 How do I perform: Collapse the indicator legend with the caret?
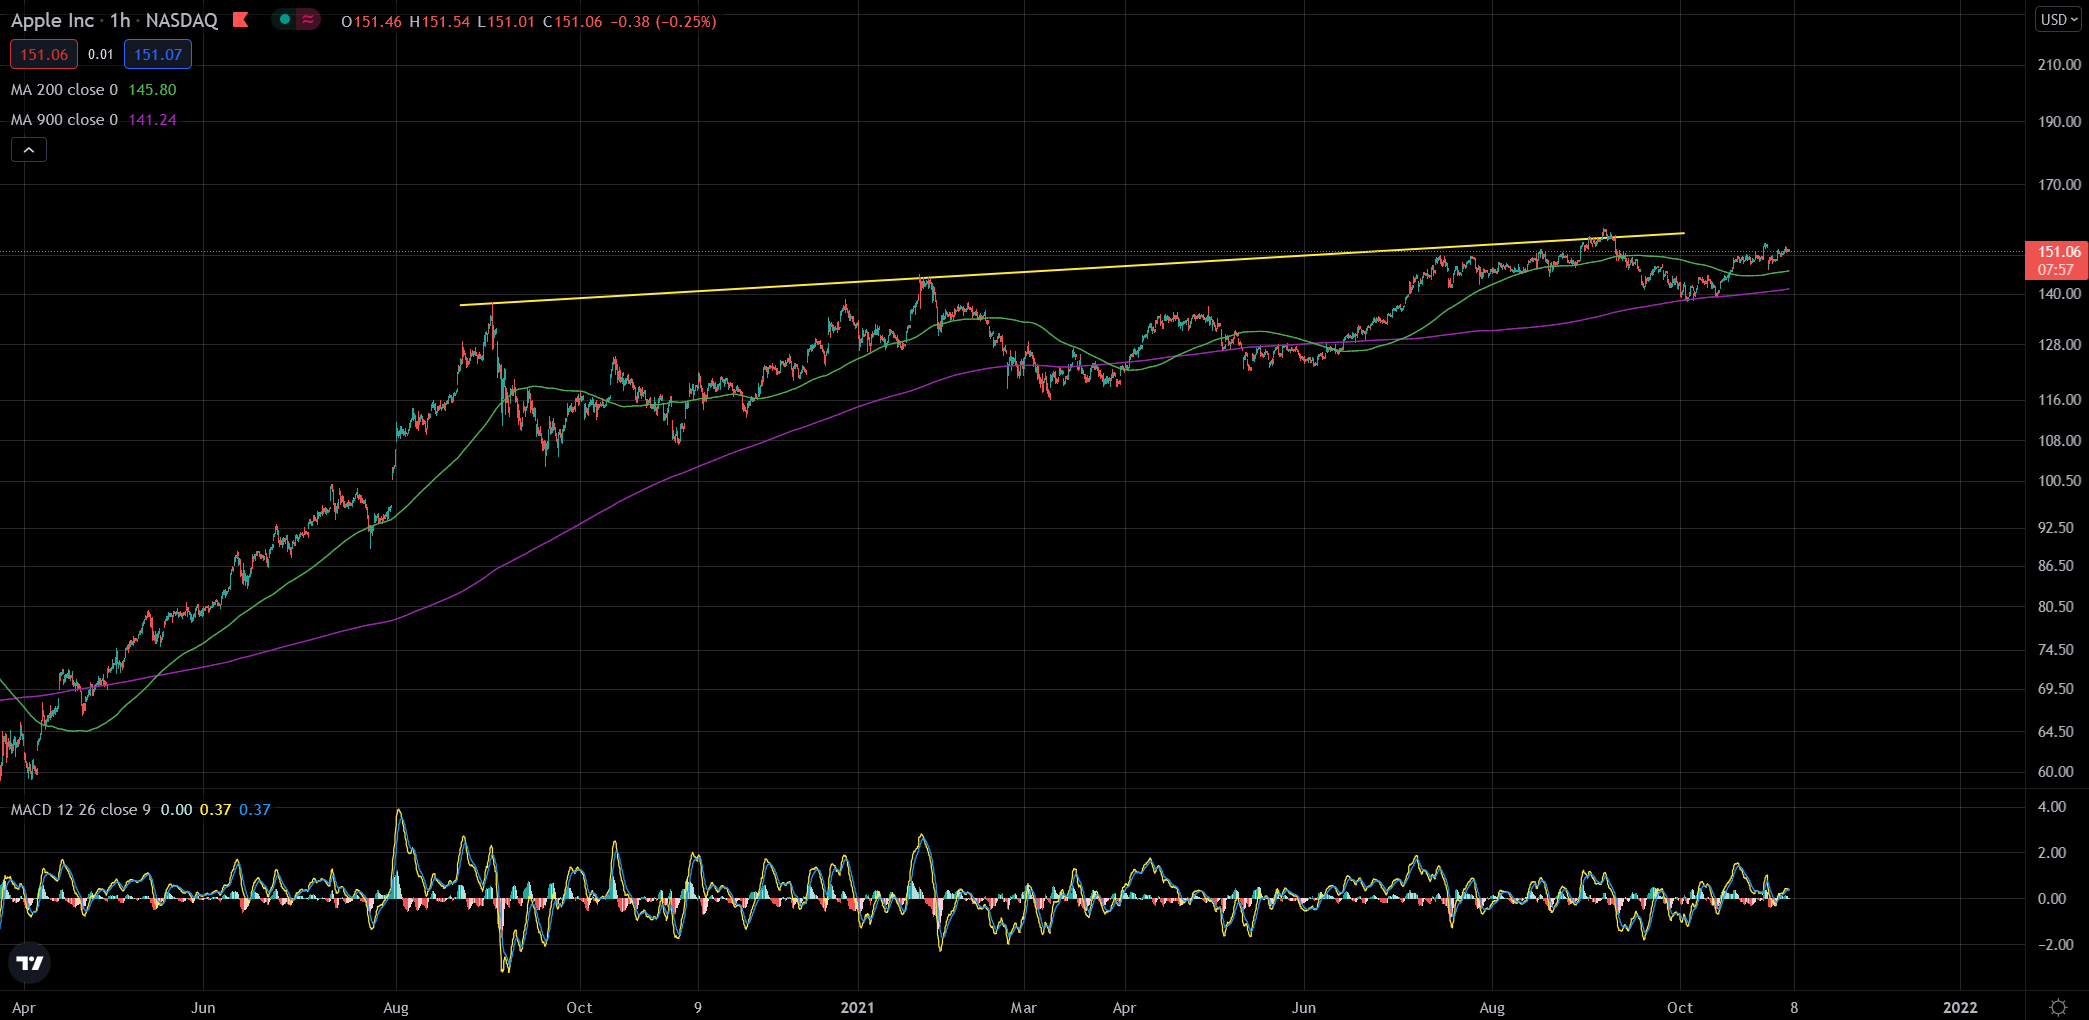click(x=29, y=150)
